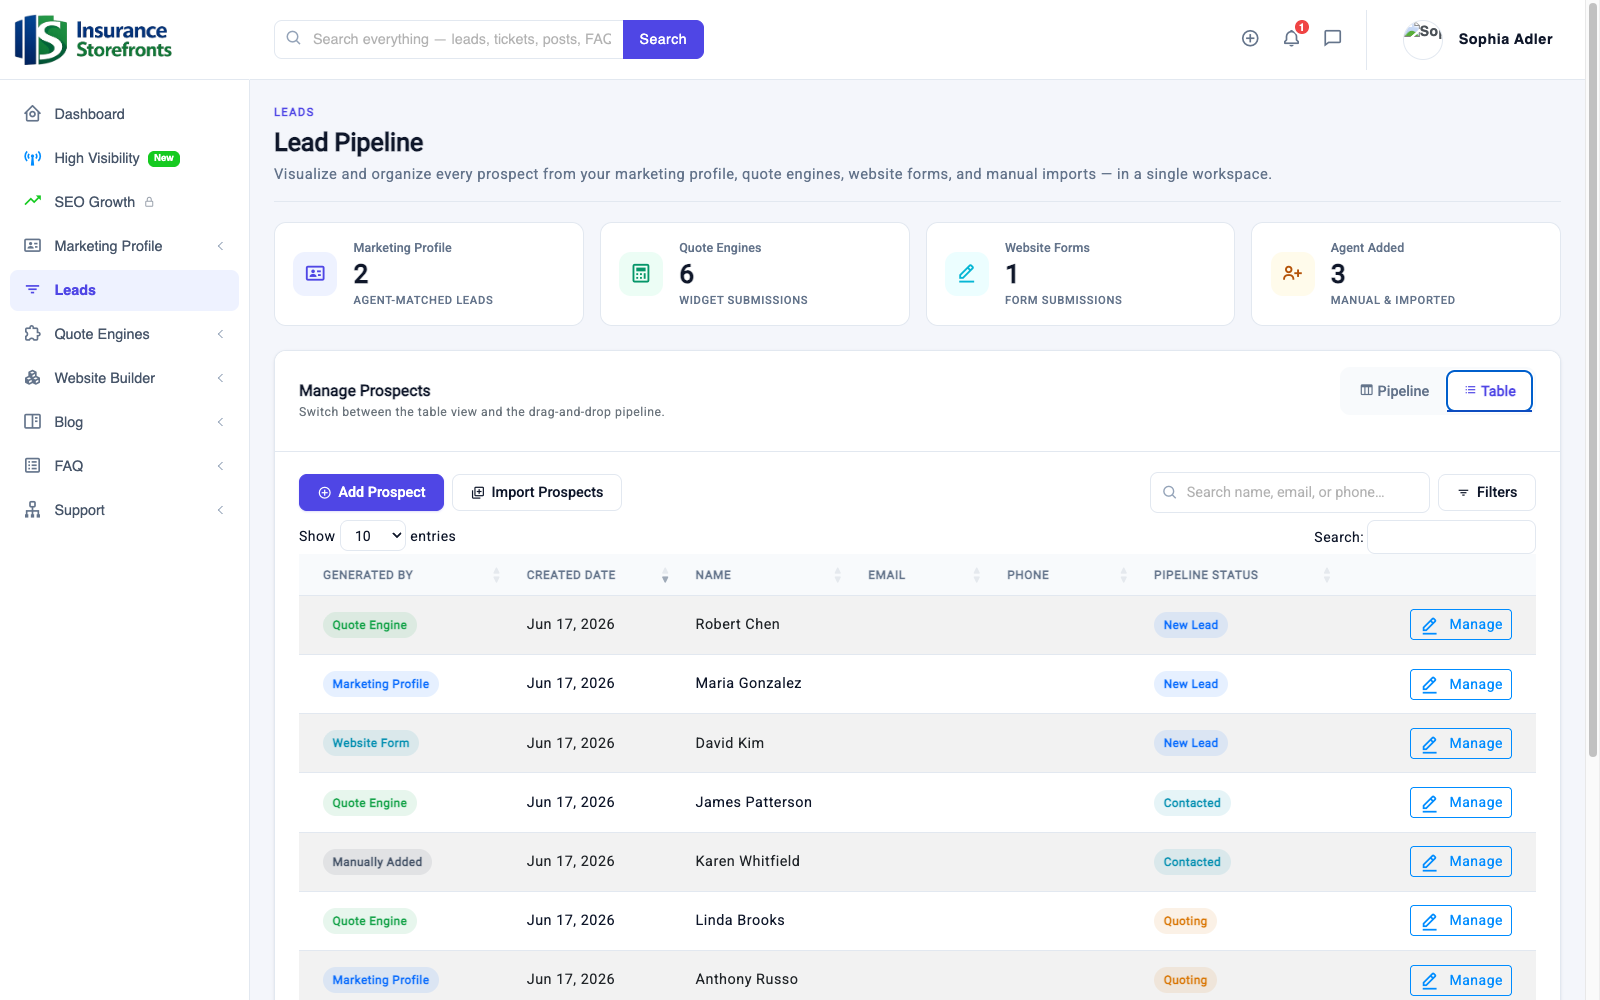Click the Website Builder blocks icon
This screenshot has height=1000, width=1600.
coord(33,378)
